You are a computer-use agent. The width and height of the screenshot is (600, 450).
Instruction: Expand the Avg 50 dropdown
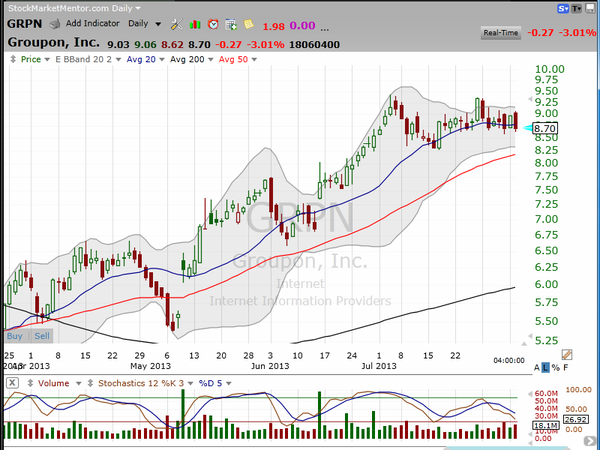click(254, 59)
